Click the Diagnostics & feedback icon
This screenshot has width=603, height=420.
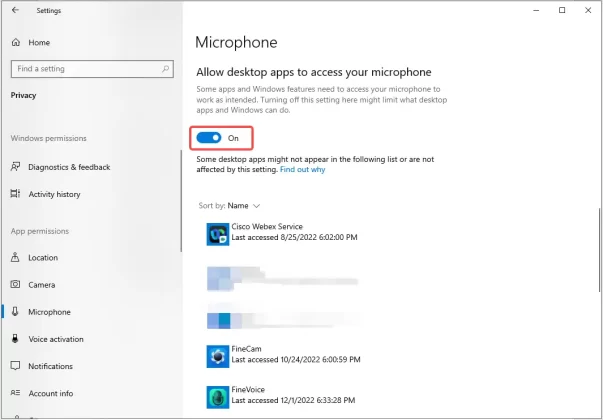[x=15, y=167]
